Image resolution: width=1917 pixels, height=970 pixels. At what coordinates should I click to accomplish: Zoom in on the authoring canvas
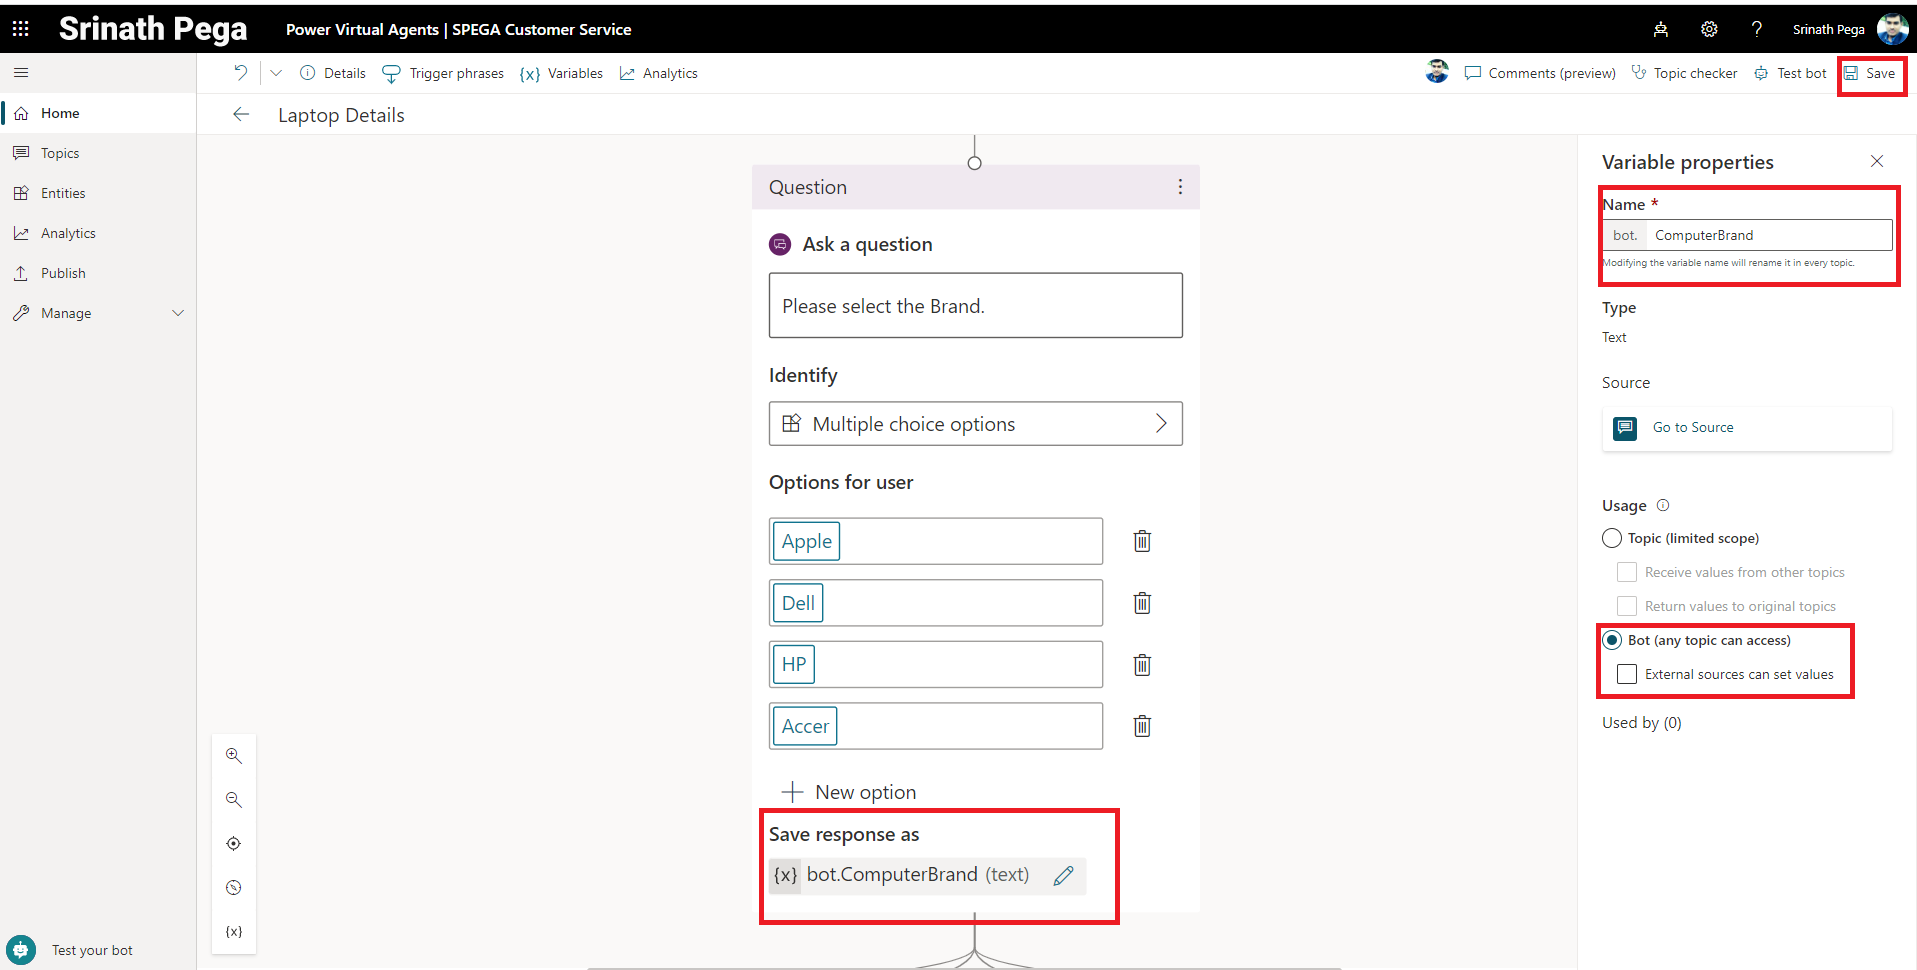click(234, 756)
